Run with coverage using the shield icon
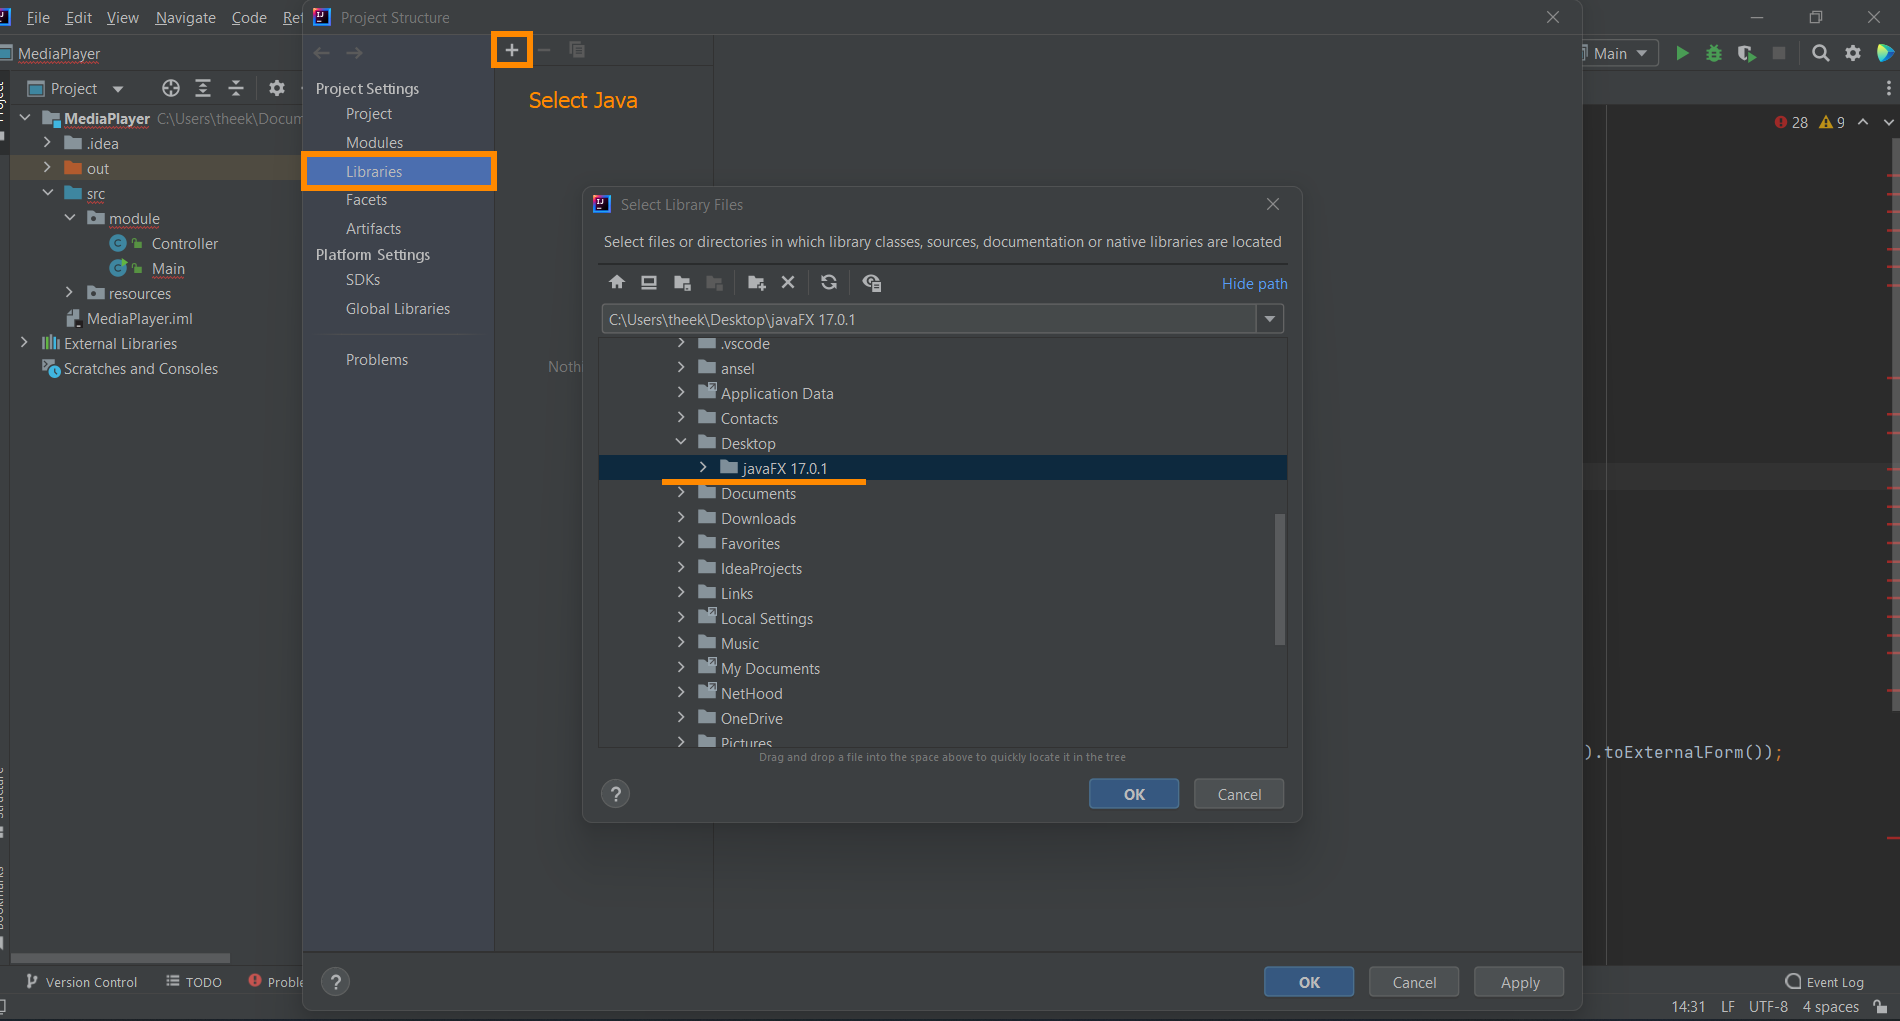The height and width of the screenshot is (1021, 1900). [x=1746, y=53]
